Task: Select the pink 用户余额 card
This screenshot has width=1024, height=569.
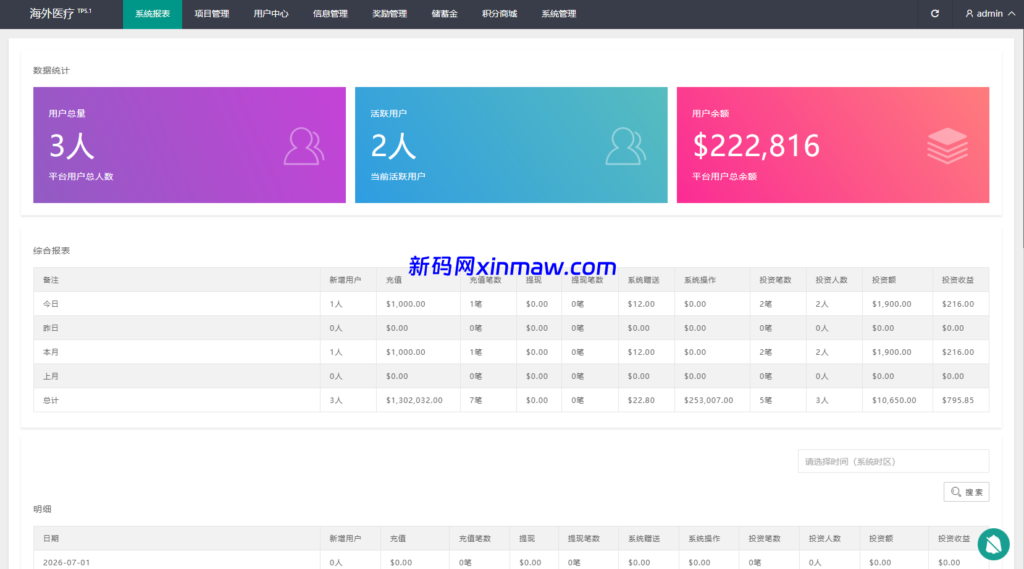Action: pyautogui.click(x=833, y=145)
